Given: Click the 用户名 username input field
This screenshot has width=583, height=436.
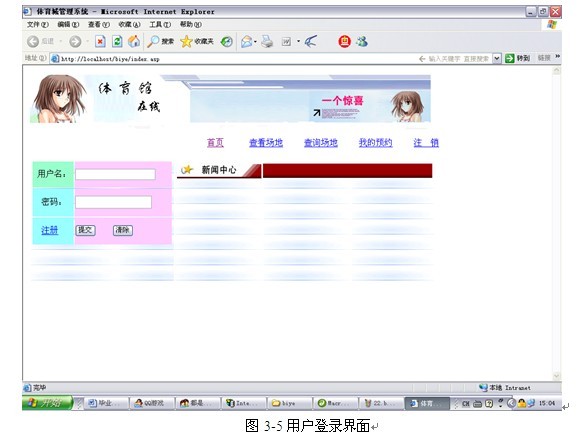Looking at the screenshot, I should (x=115, y=174).
